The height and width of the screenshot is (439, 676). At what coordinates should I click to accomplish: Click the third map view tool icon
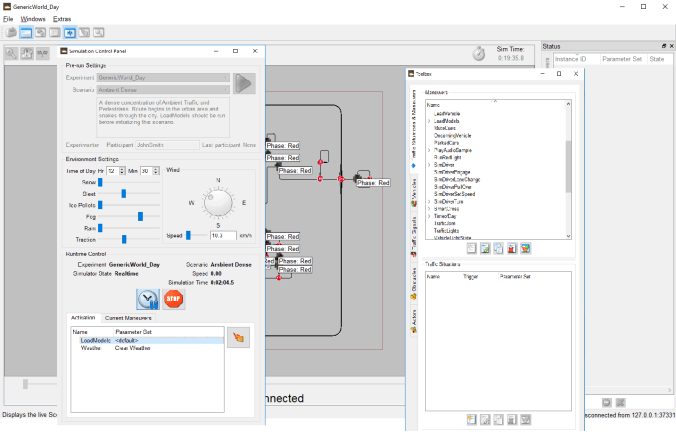click(x=42, y=53)
